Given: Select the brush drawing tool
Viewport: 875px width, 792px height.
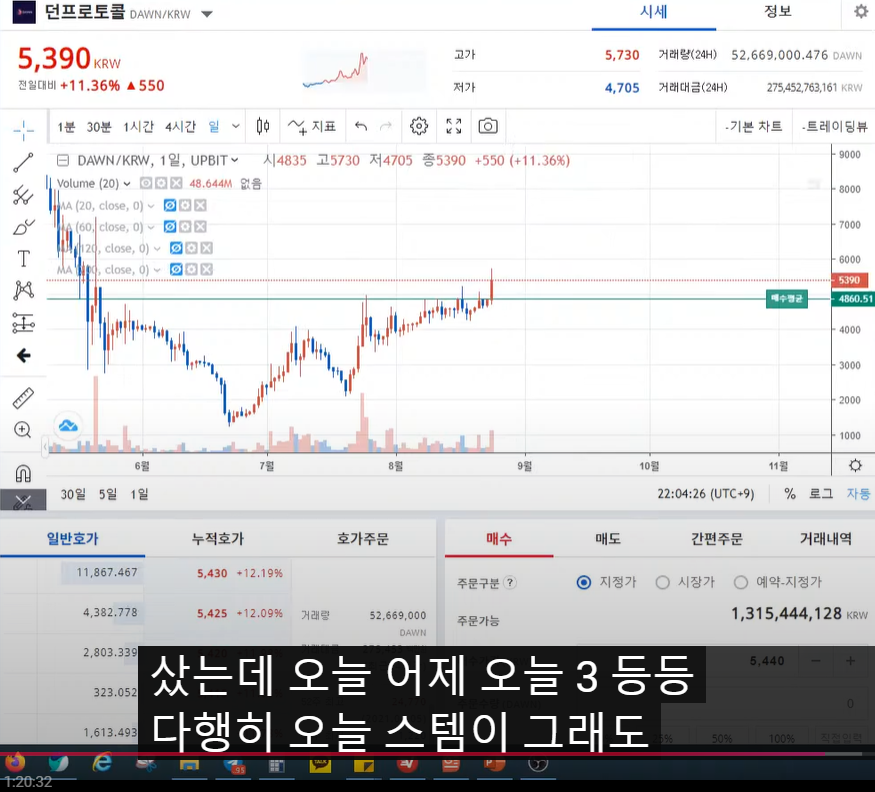Looking at the screenshot, I should pos(23,227).
